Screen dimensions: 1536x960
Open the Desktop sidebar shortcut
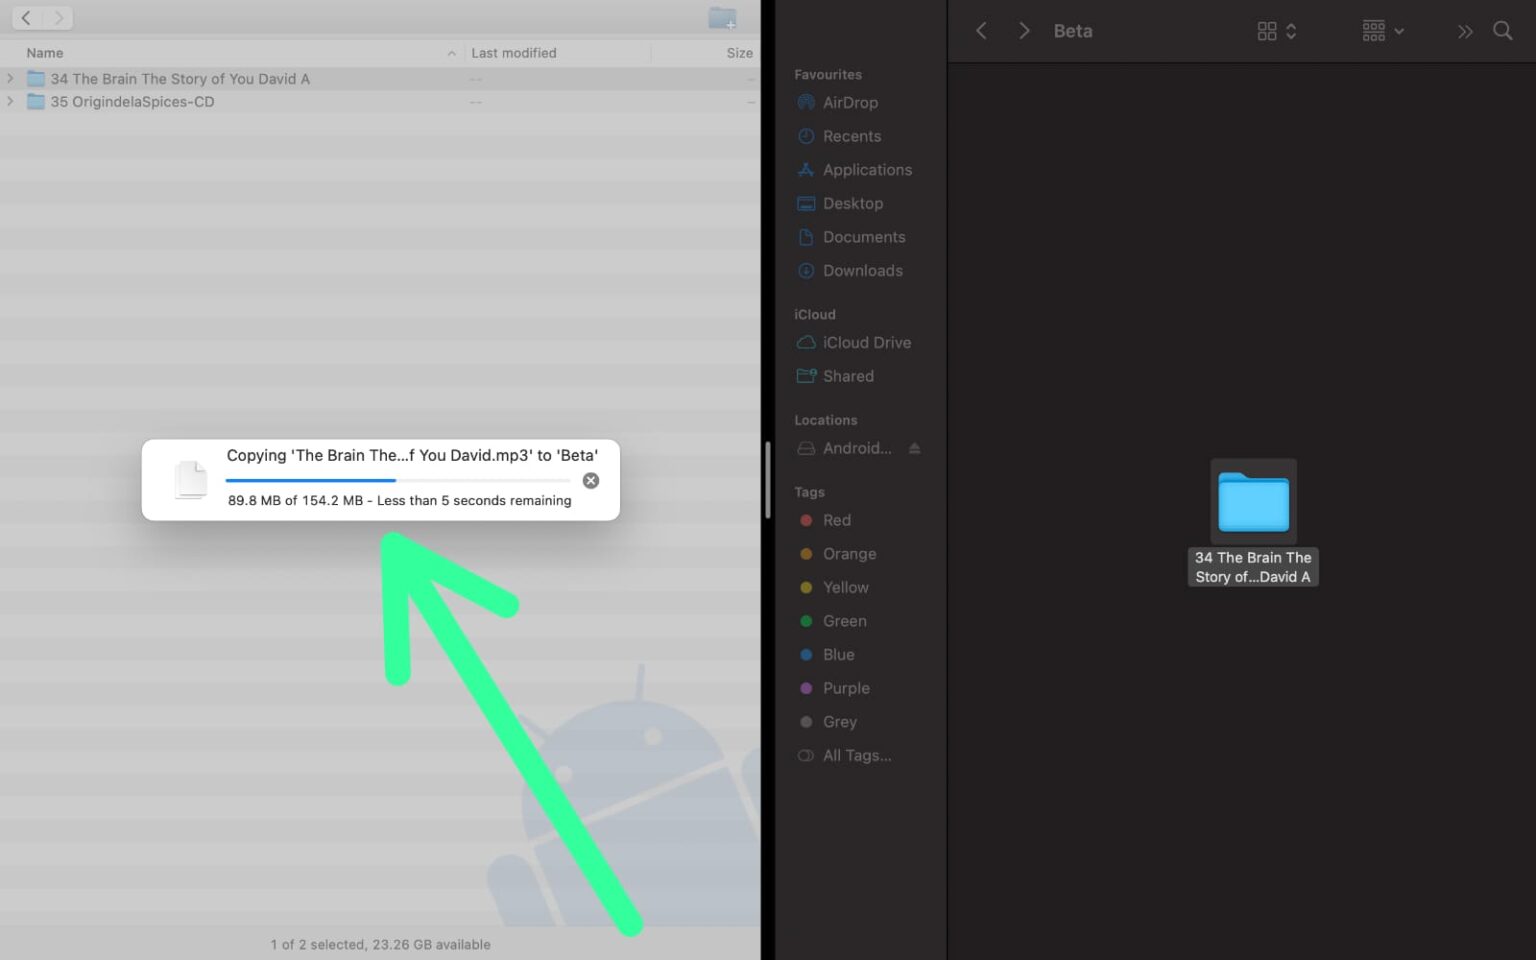pos(853,203)
